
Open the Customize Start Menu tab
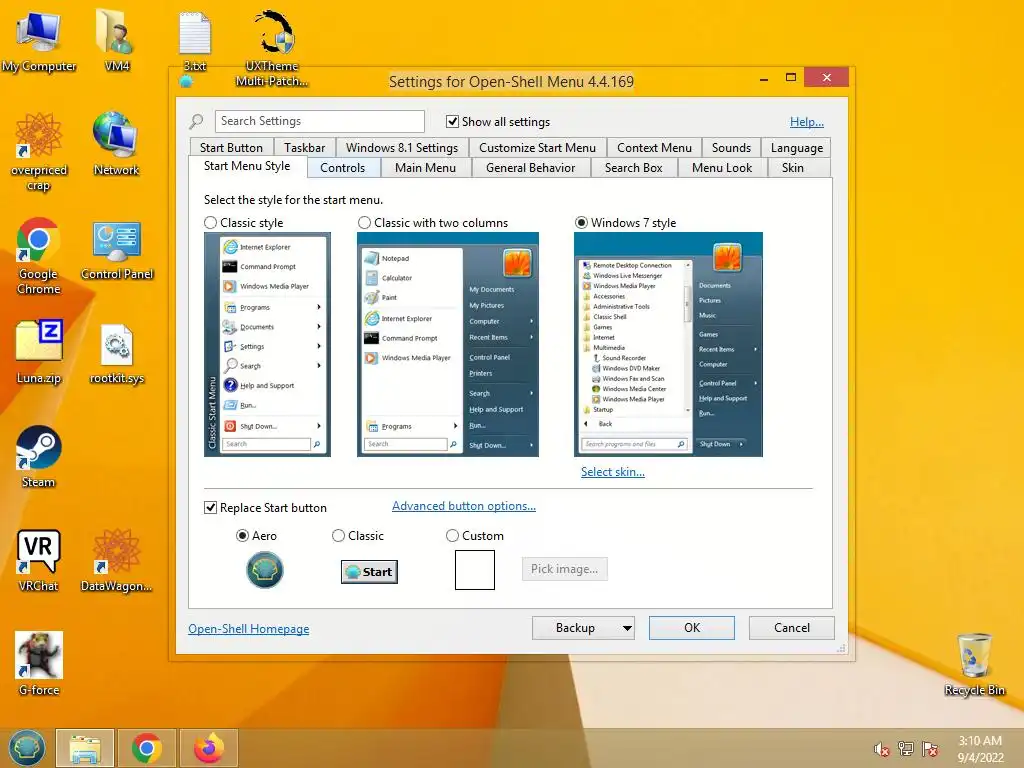(537, 148)
